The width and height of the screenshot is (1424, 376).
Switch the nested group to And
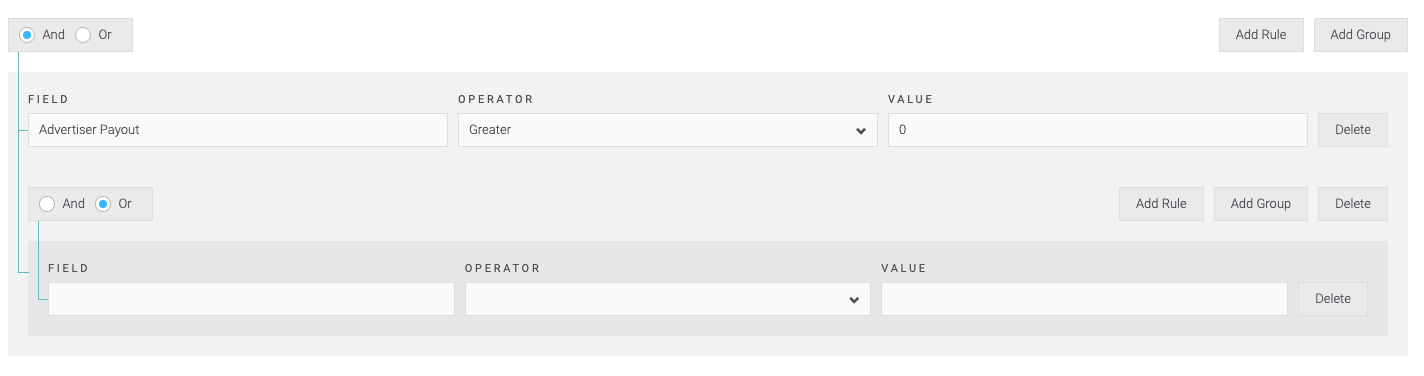[x=47, y=204]
